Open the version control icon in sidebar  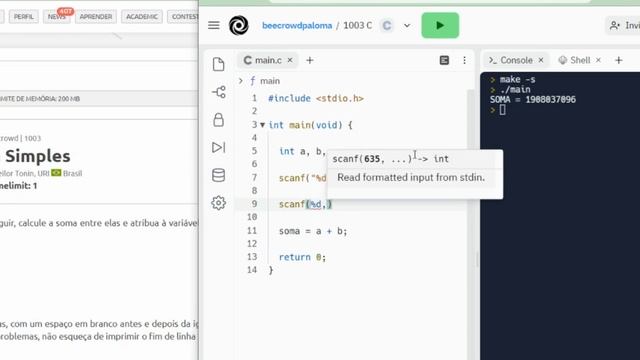coord(219,92)
